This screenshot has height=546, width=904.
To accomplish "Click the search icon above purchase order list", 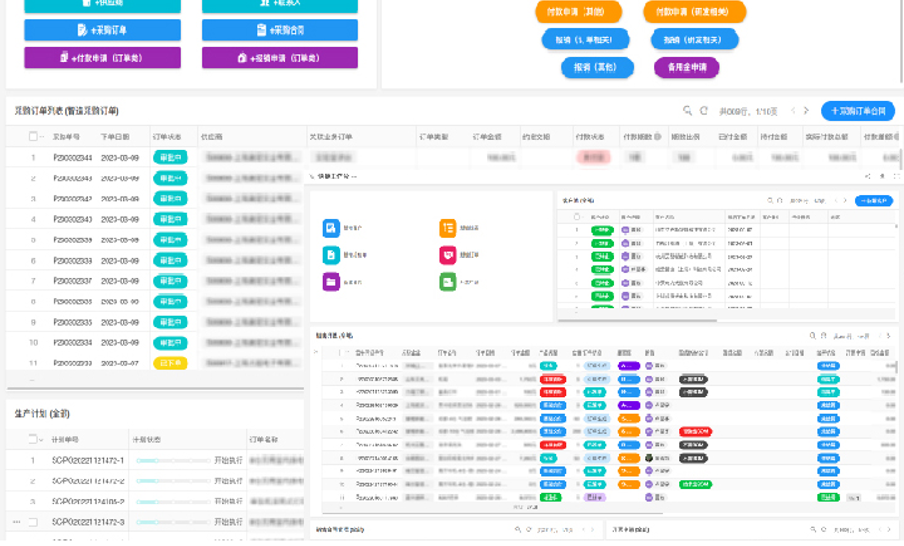I will pyautogui.click(x=687, y=111).
